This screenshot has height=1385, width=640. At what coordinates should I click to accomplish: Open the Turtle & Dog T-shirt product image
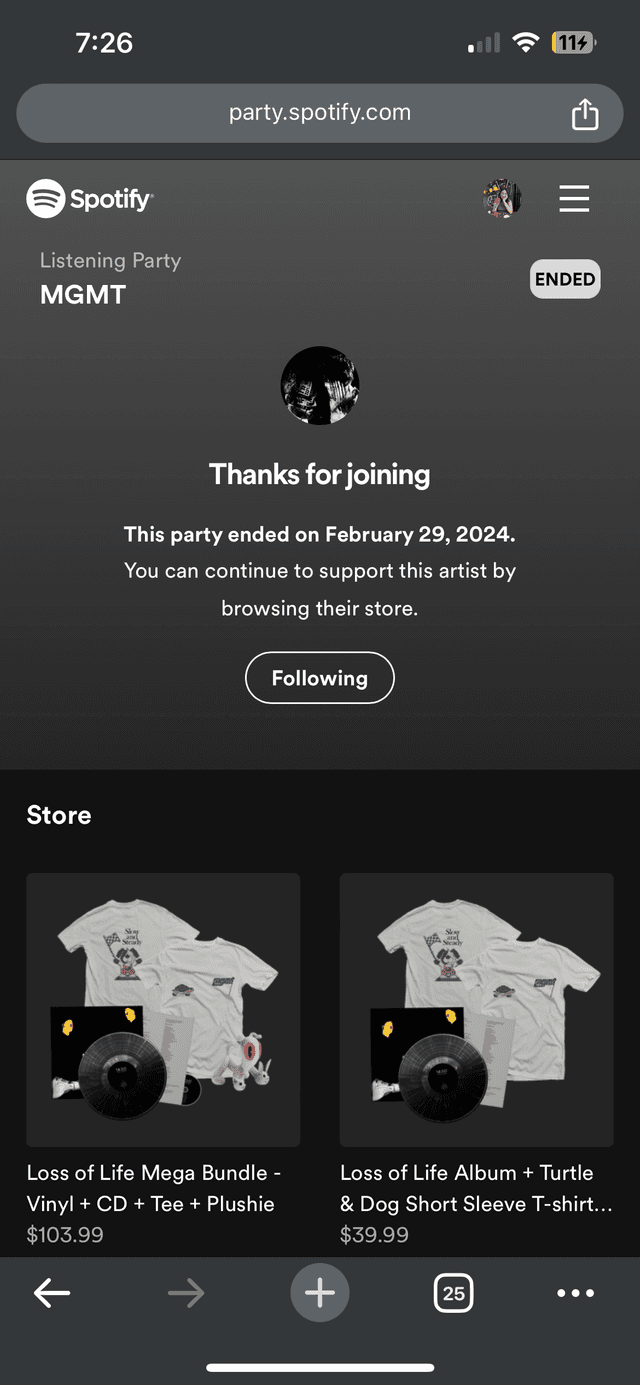(476, 1009)
